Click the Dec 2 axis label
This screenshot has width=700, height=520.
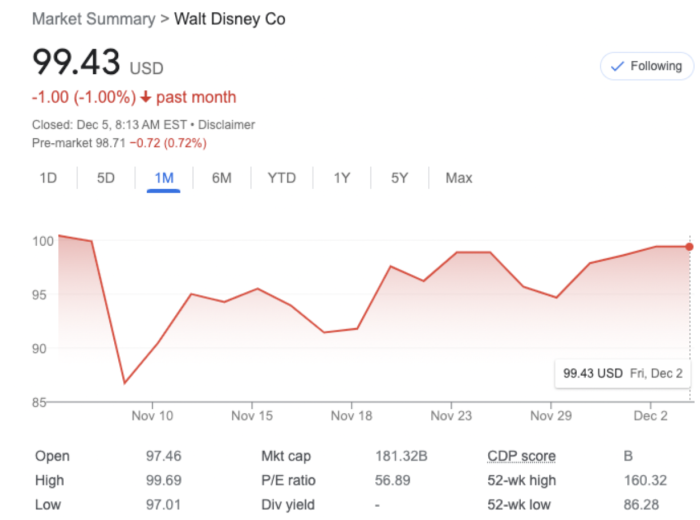651,415
